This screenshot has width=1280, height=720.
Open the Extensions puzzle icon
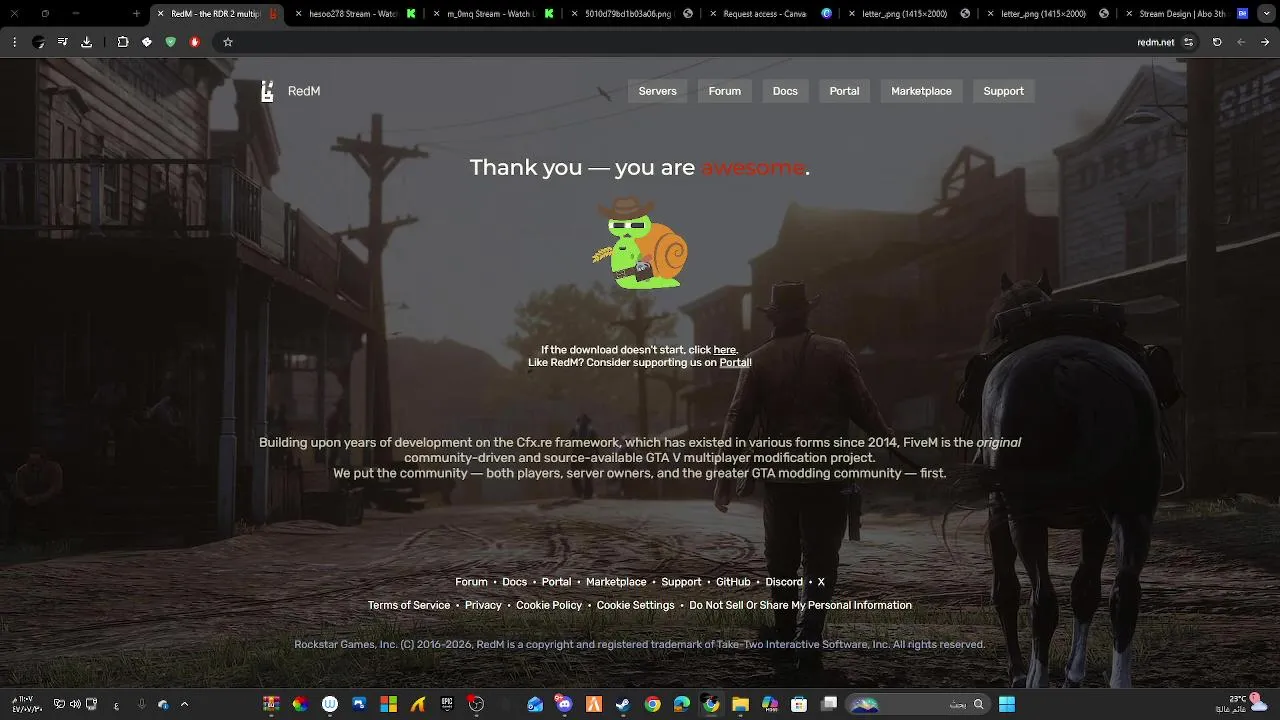point(122,42)
